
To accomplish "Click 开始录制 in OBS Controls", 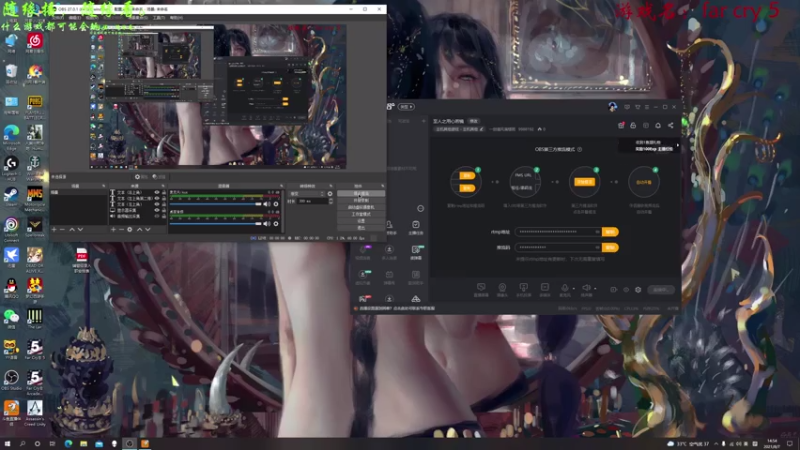I will click(x=361, y=201).
